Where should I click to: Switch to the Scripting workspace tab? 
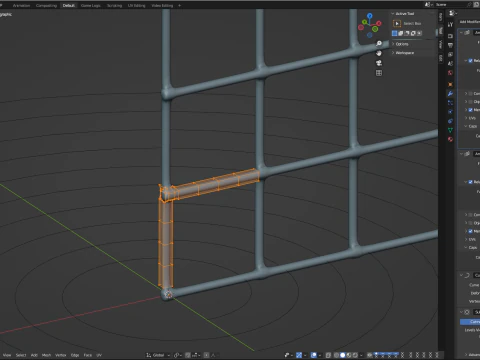(114, 6)
